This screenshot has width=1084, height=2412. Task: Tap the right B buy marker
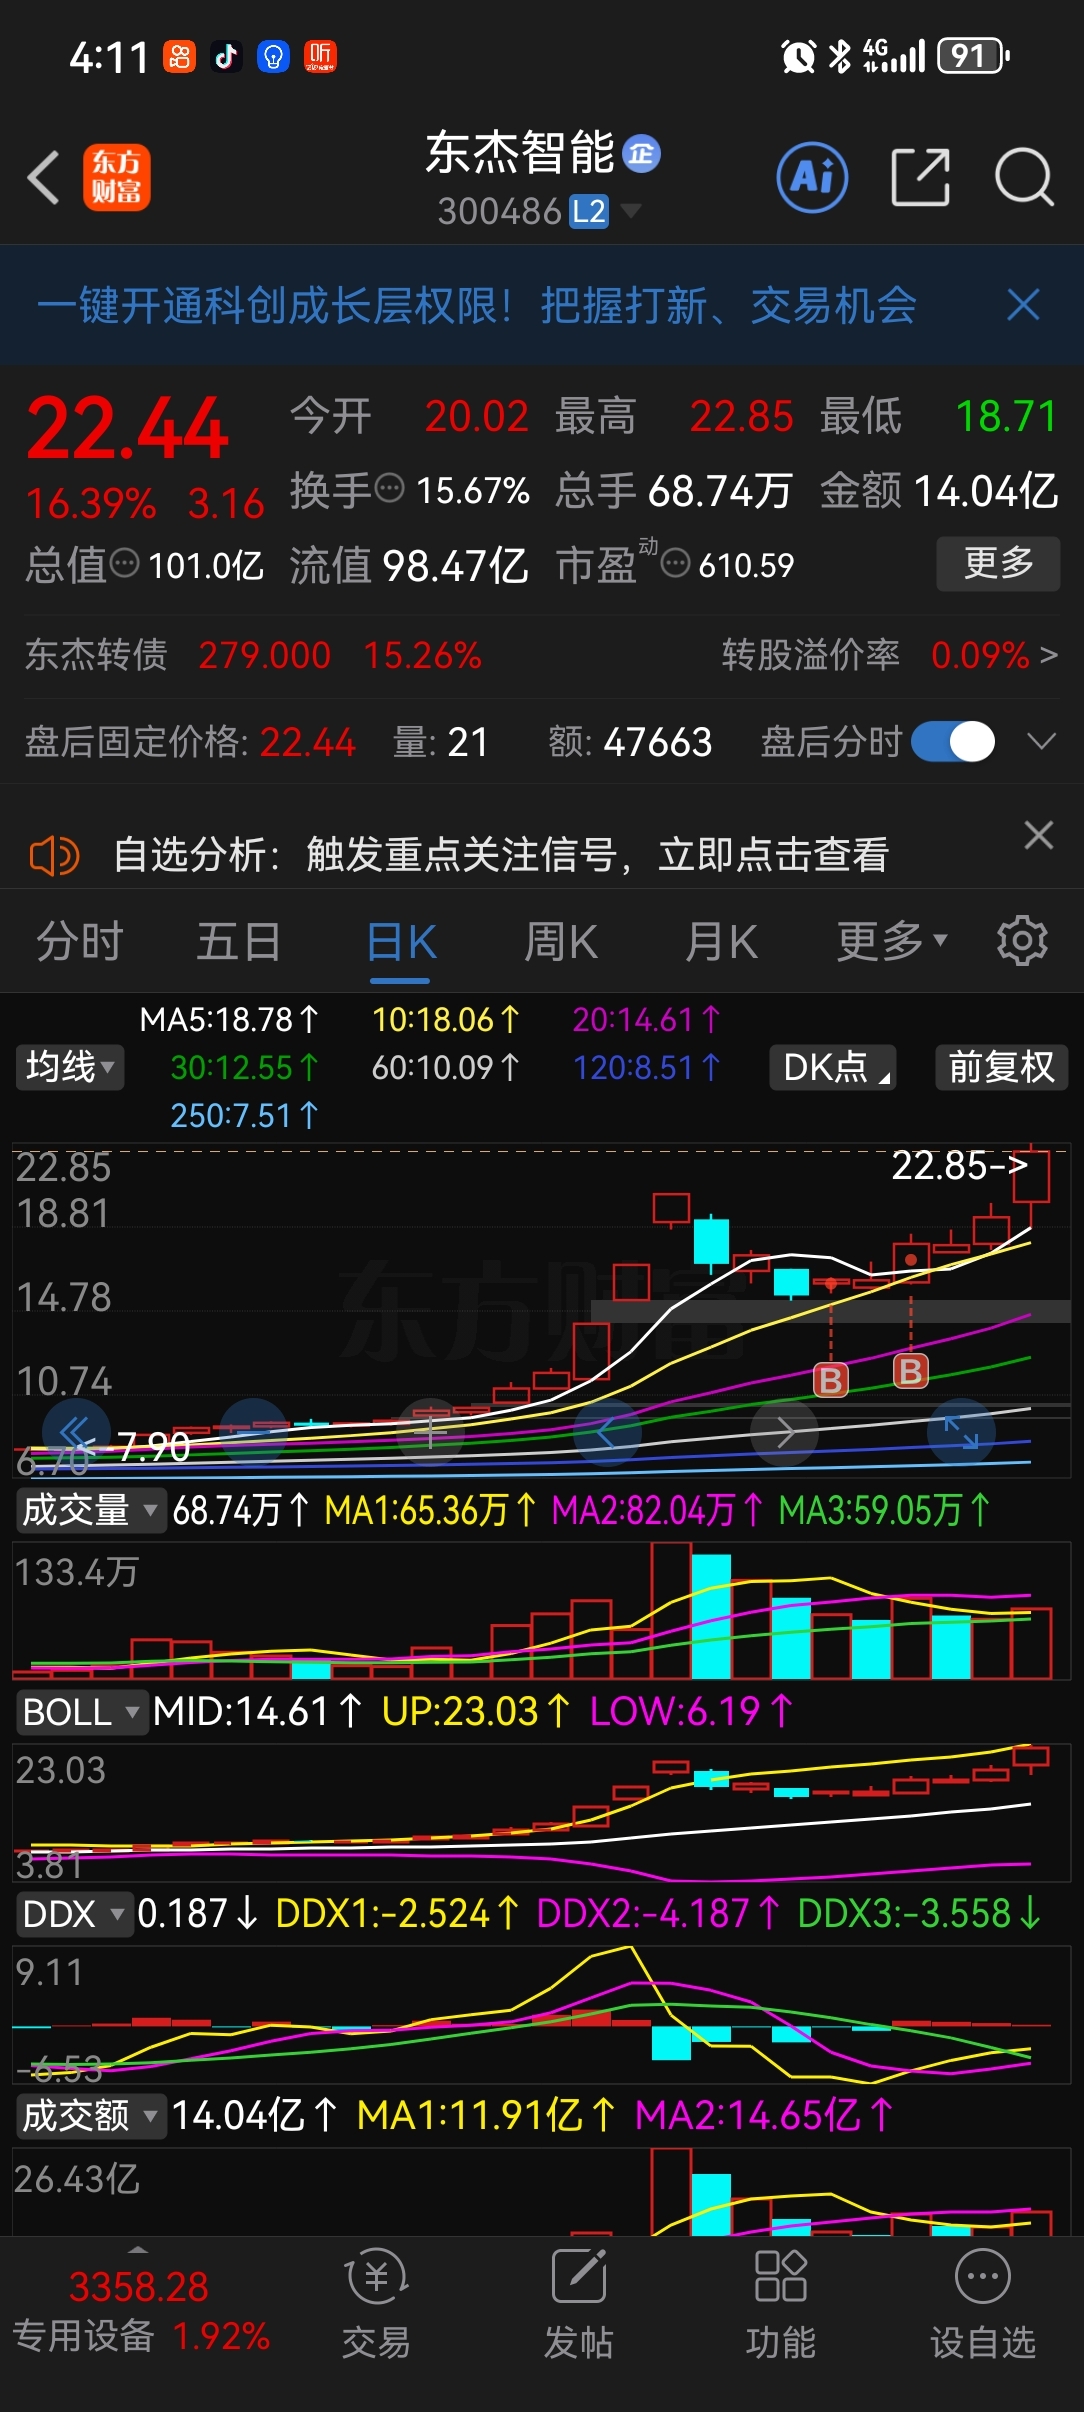[x=911, y=1371]
